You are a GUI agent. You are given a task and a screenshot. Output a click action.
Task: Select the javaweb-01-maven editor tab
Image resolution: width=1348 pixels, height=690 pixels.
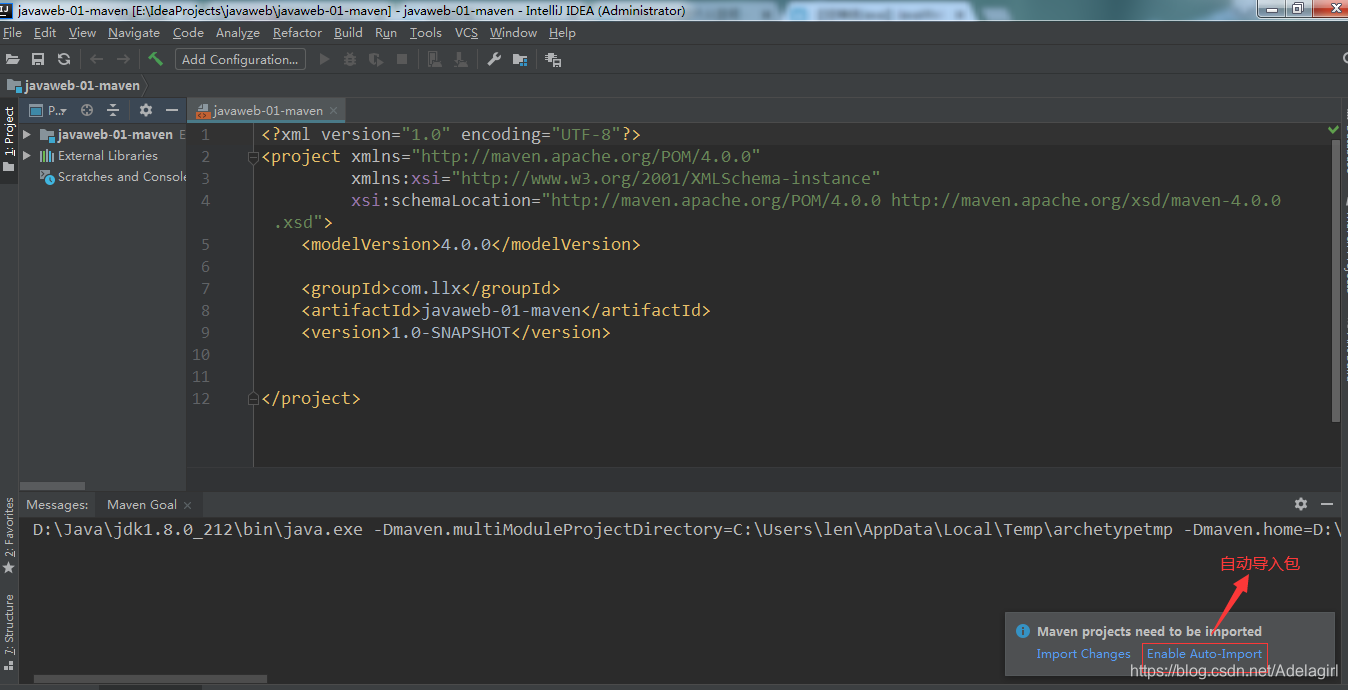(x=268, y=110)
